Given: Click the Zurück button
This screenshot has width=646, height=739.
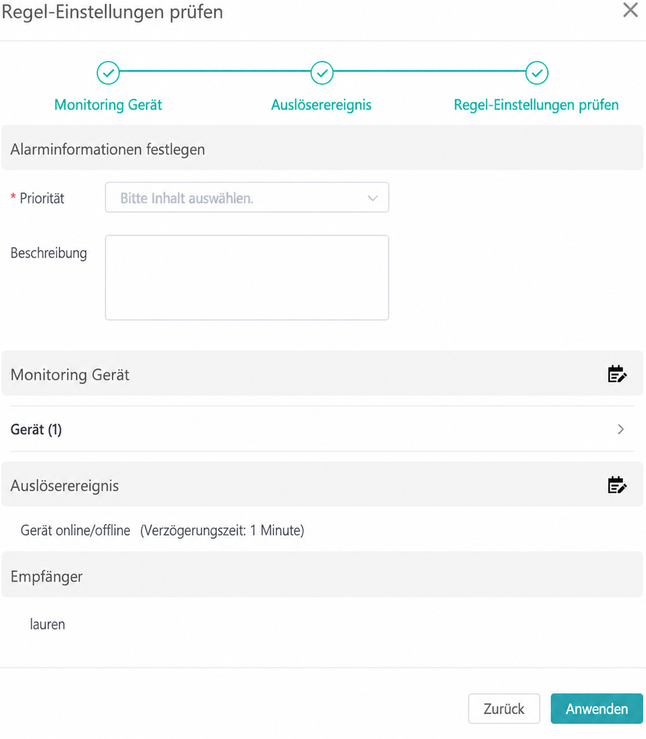Looking at the screenshot, I should click(x=504, y=708).
